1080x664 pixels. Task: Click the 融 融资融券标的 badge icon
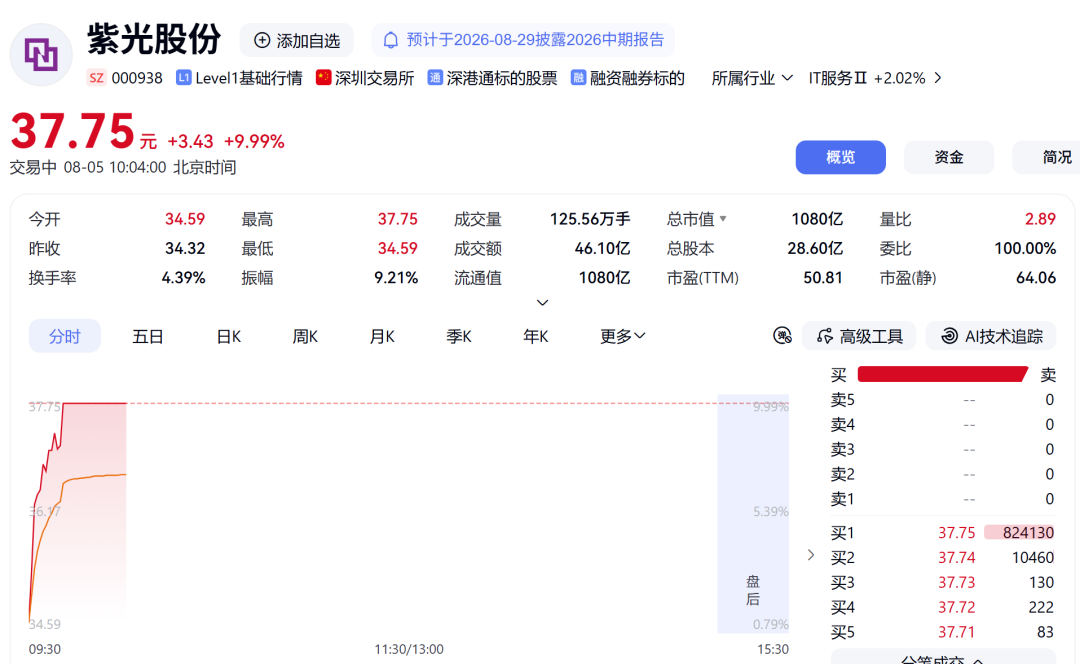(578, 78)
